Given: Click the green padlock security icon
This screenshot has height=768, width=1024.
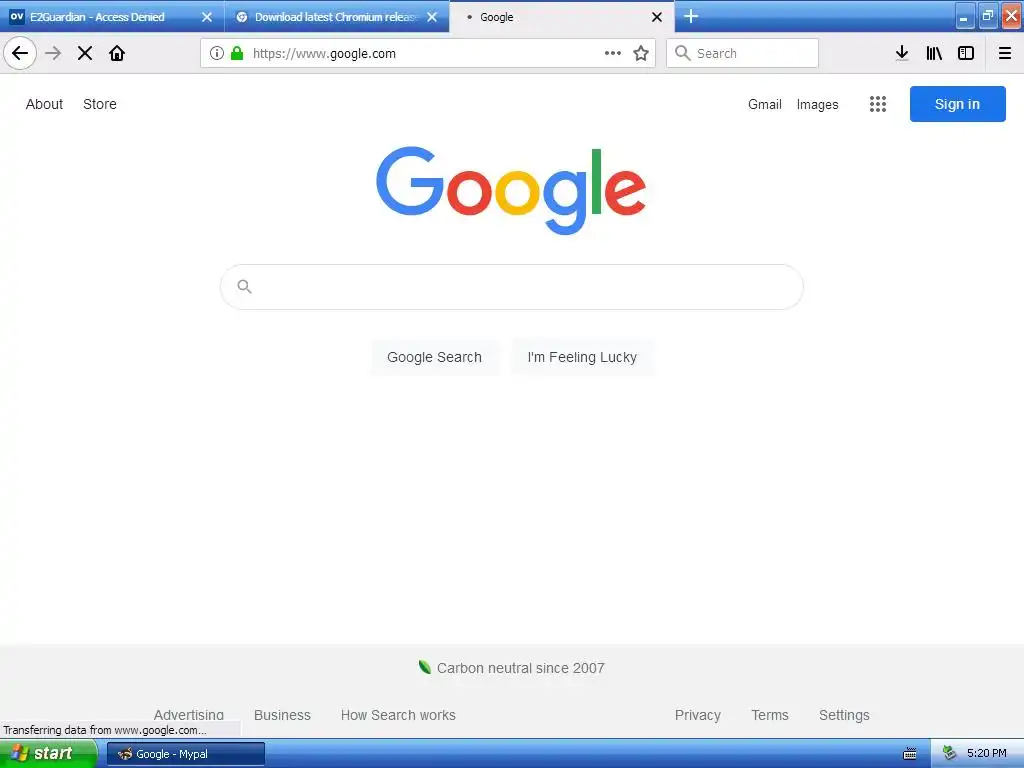Looking at the screenshot, I should pyautogui.click(x=237, y=53).
